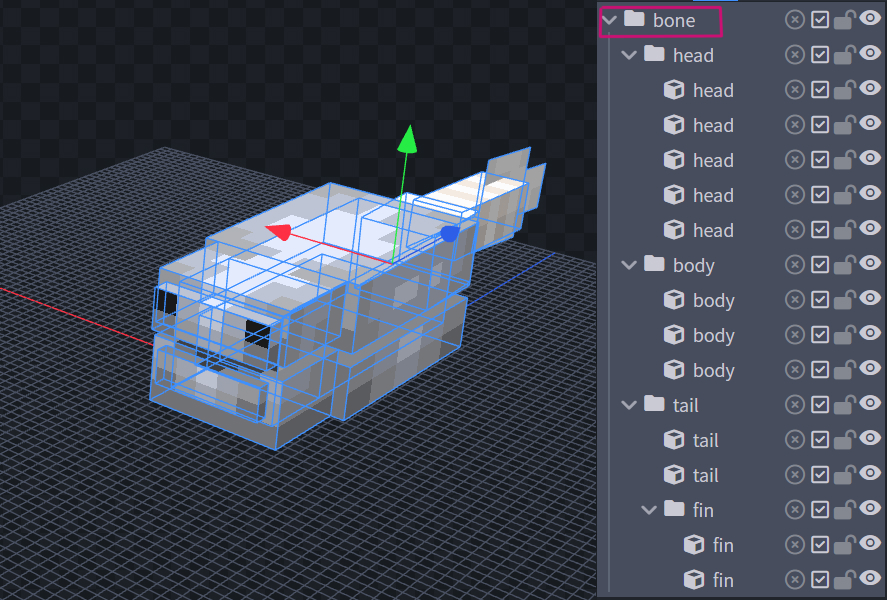Image resolution: width=887 pixels, height=600 pixels.
Task: Click the fin group folder icon
Action: point(674,509)
